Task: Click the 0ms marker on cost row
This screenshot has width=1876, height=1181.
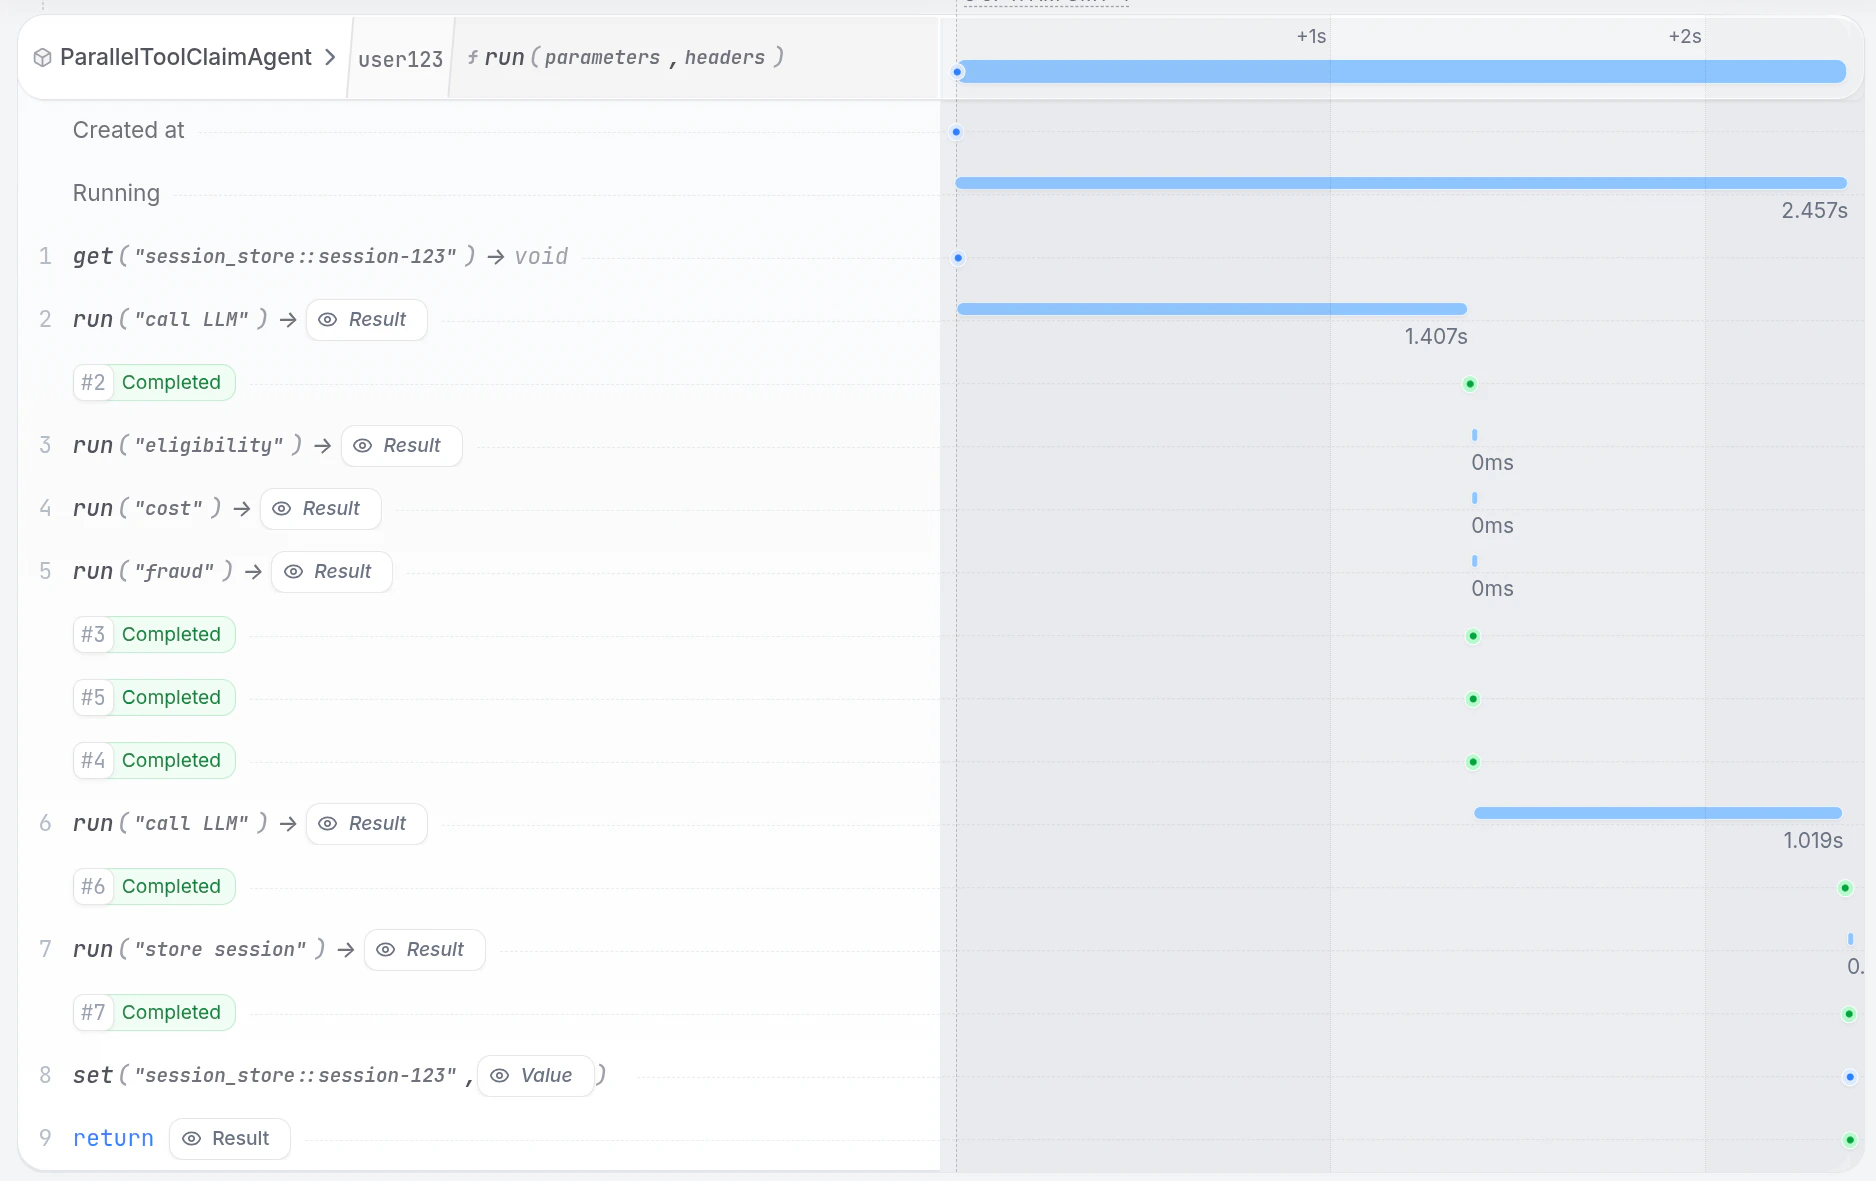Action: [x=1475, y=498]
